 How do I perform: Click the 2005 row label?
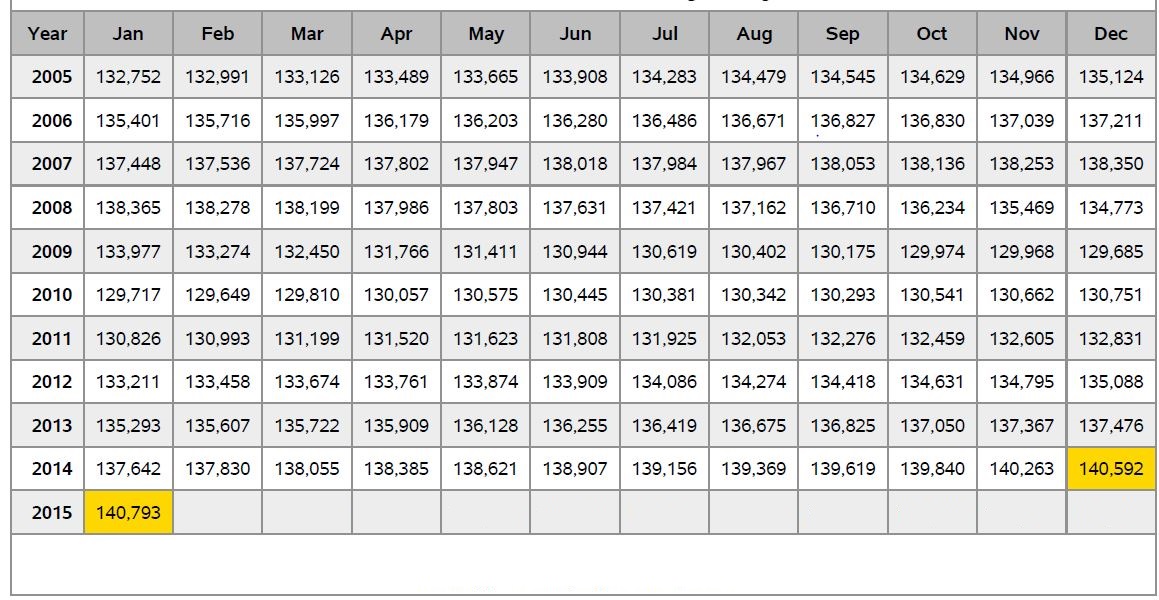(x=52, y=77)
